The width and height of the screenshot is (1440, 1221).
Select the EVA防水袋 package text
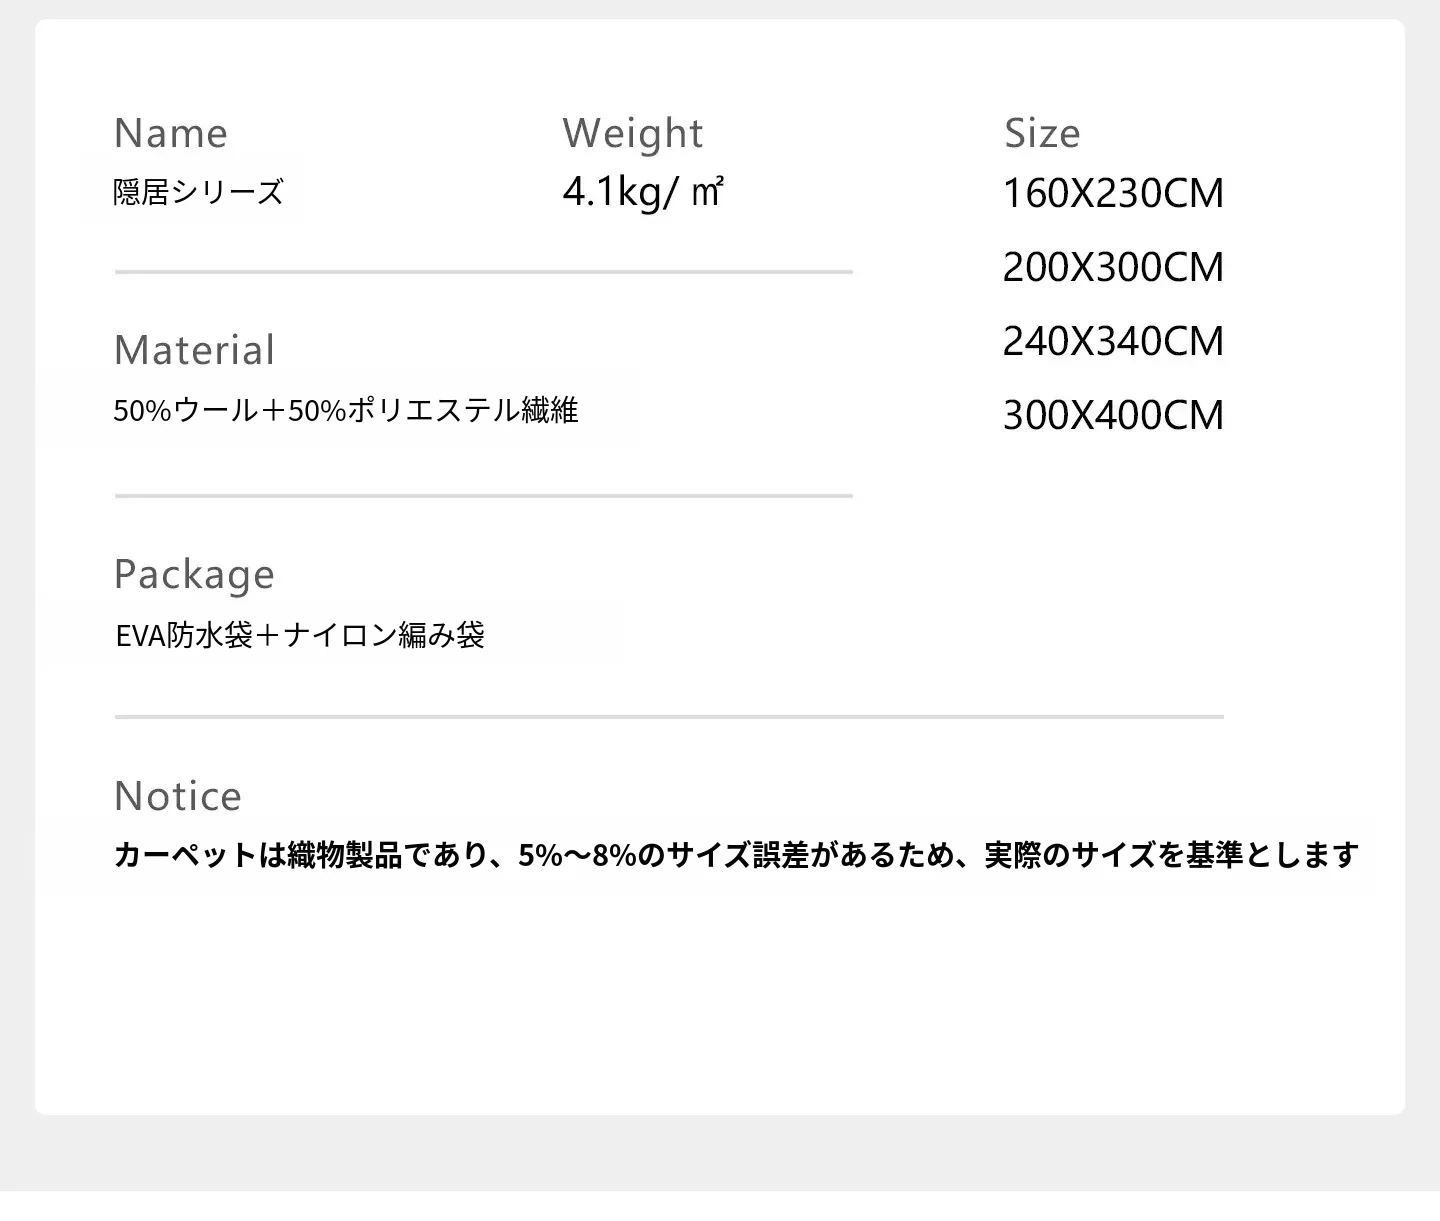tap(184, 636)
